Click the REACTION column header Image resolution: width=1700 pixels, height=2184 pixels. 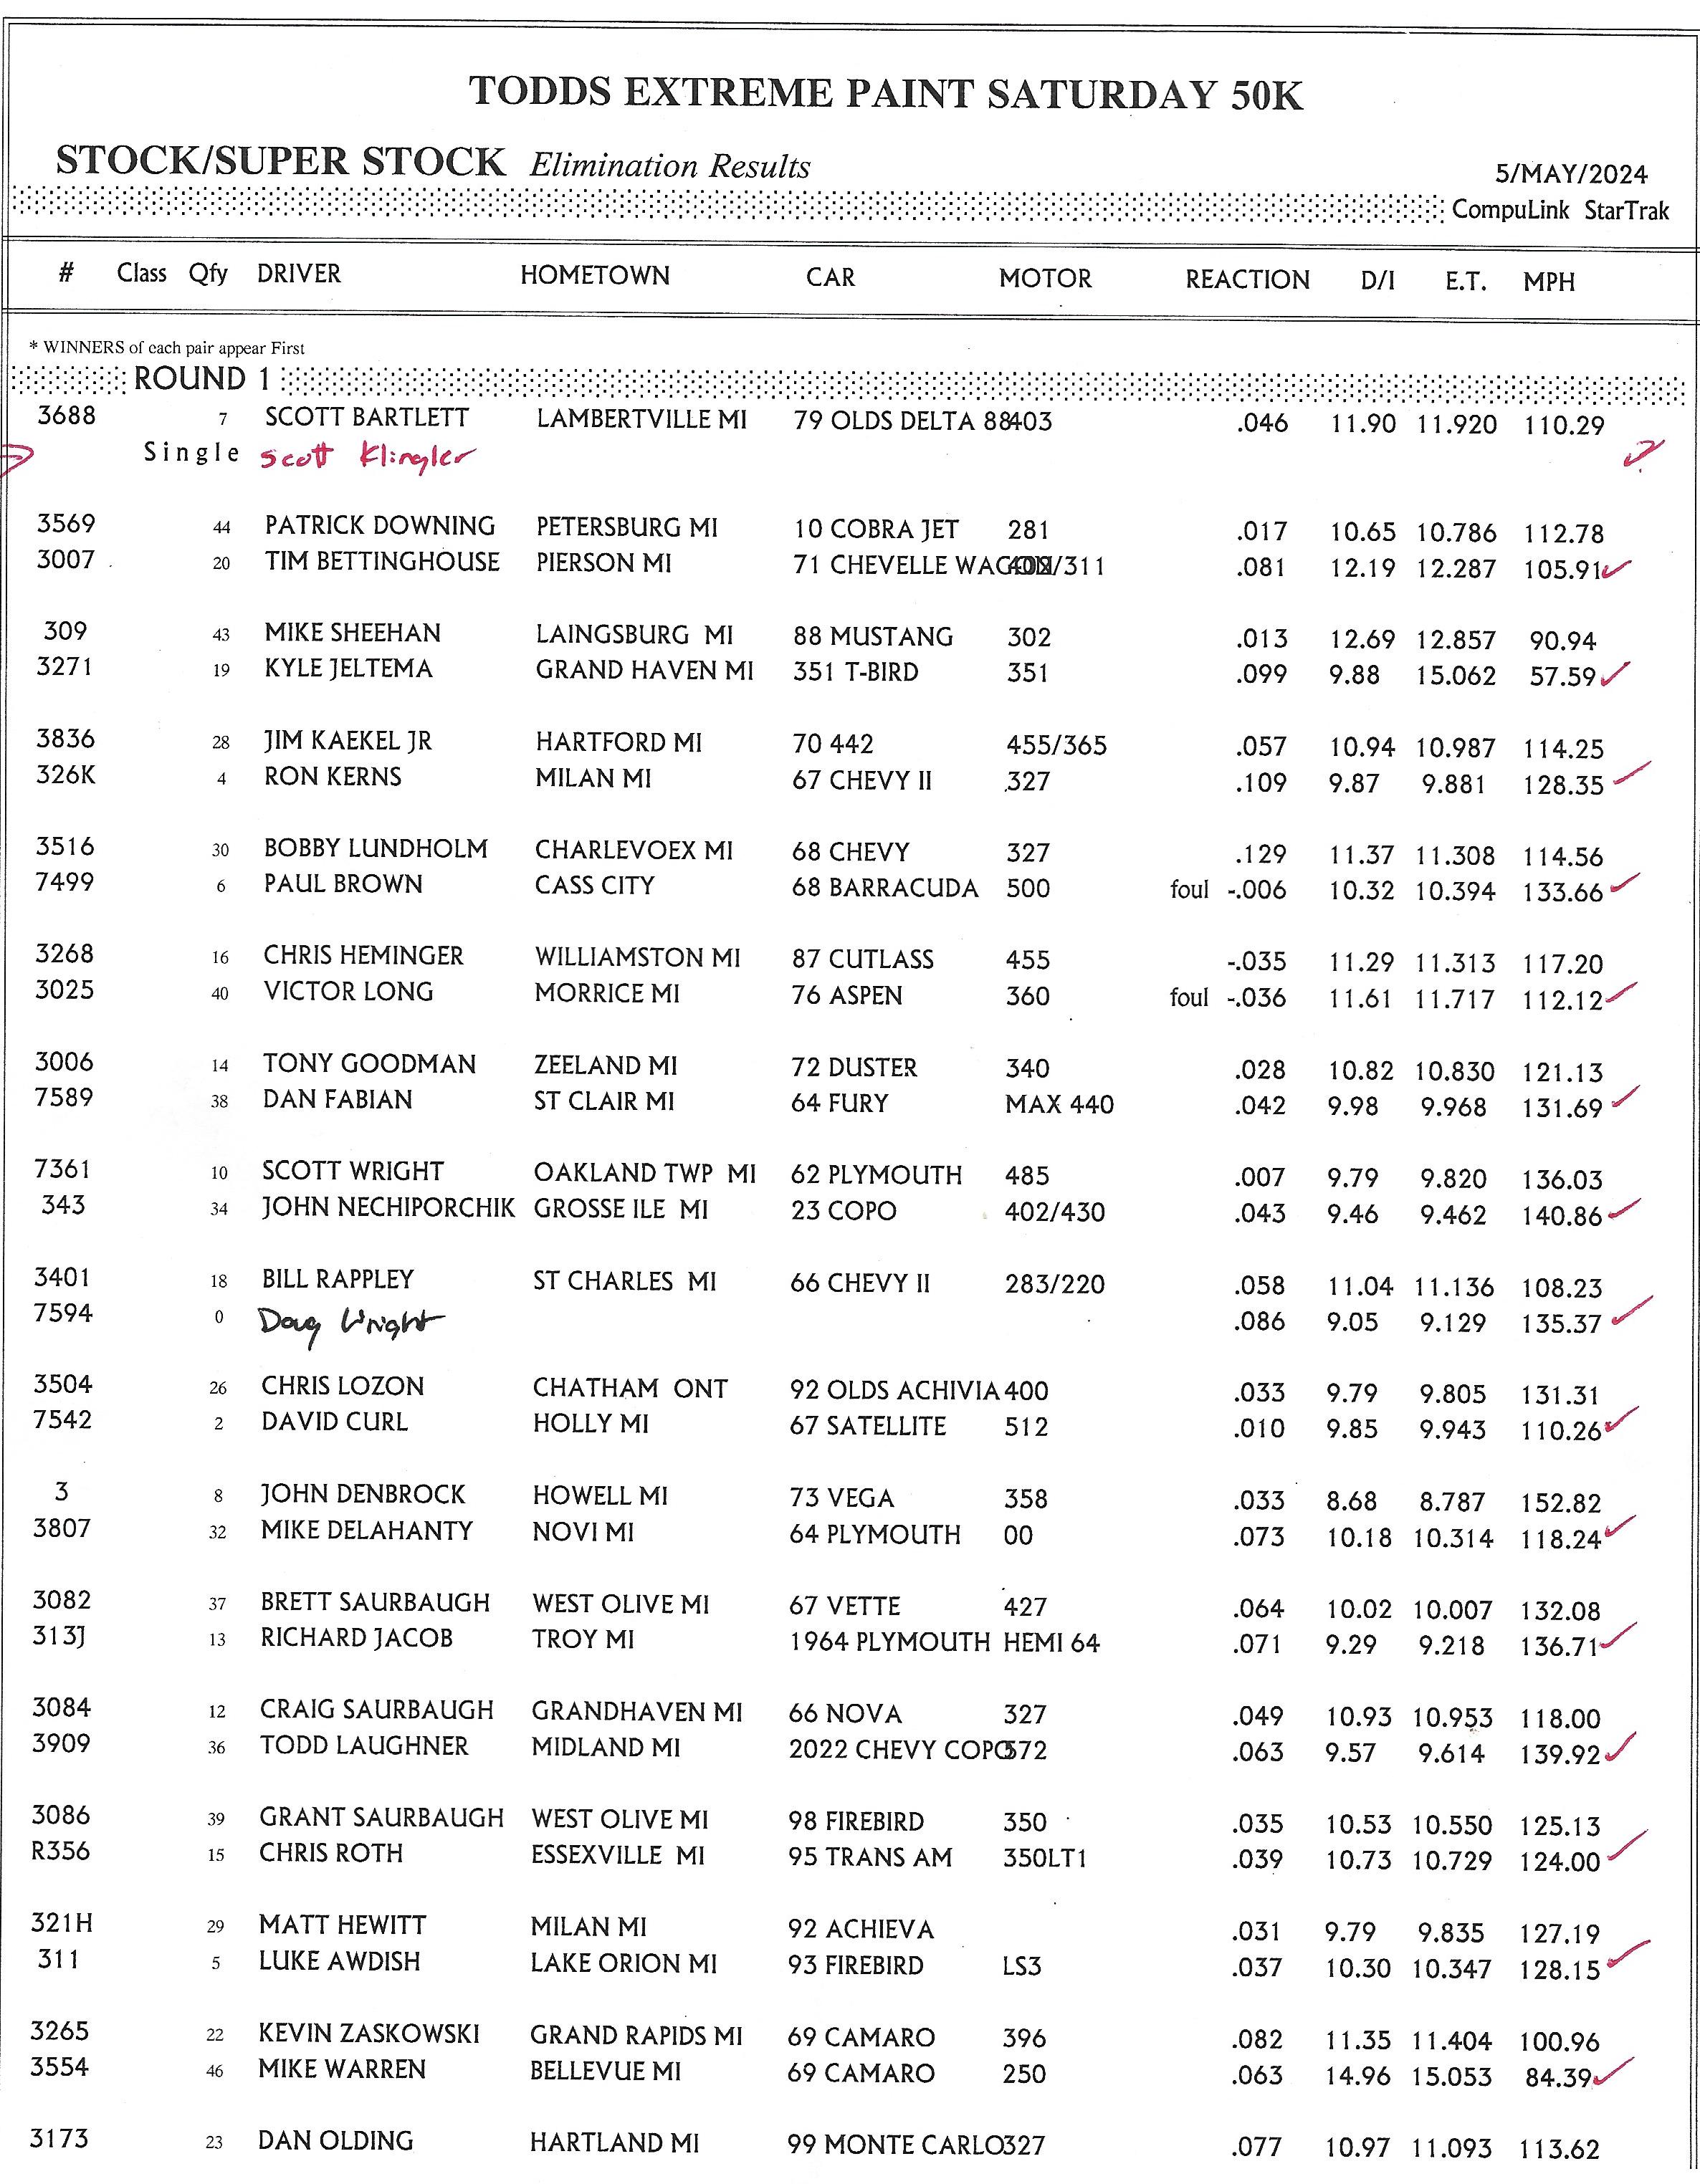pyautogui.click(x=1247, y=280)
